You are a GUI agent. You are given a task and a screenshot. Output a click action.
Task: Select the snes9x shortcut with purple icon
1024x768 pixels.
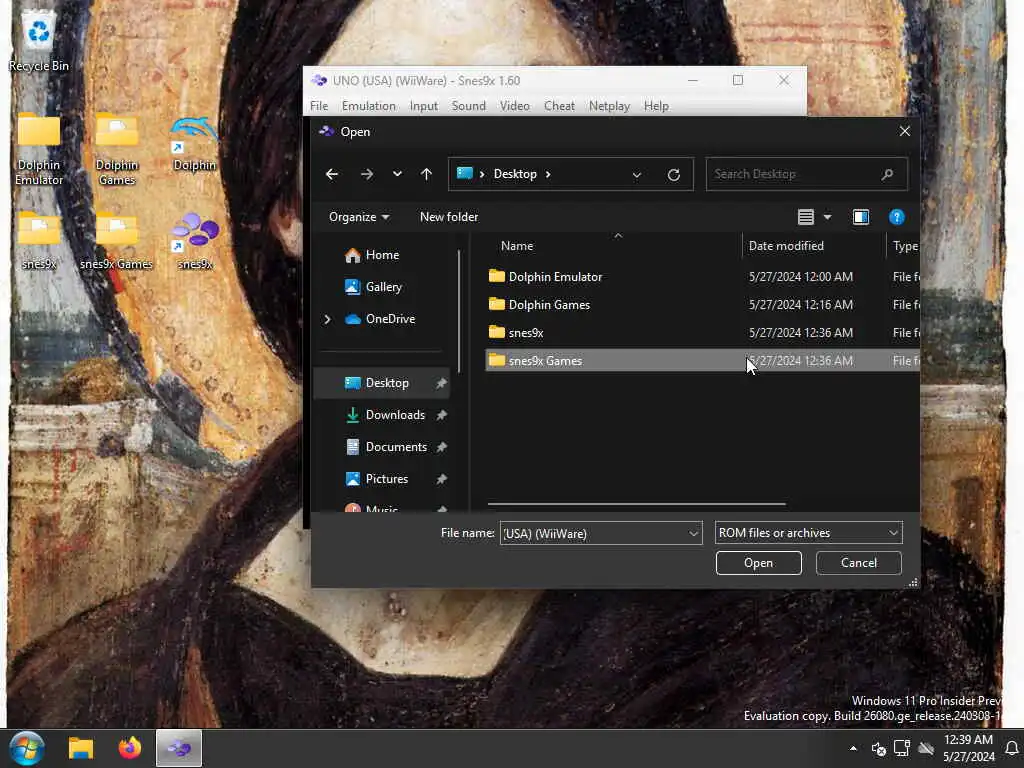[195, 240]
